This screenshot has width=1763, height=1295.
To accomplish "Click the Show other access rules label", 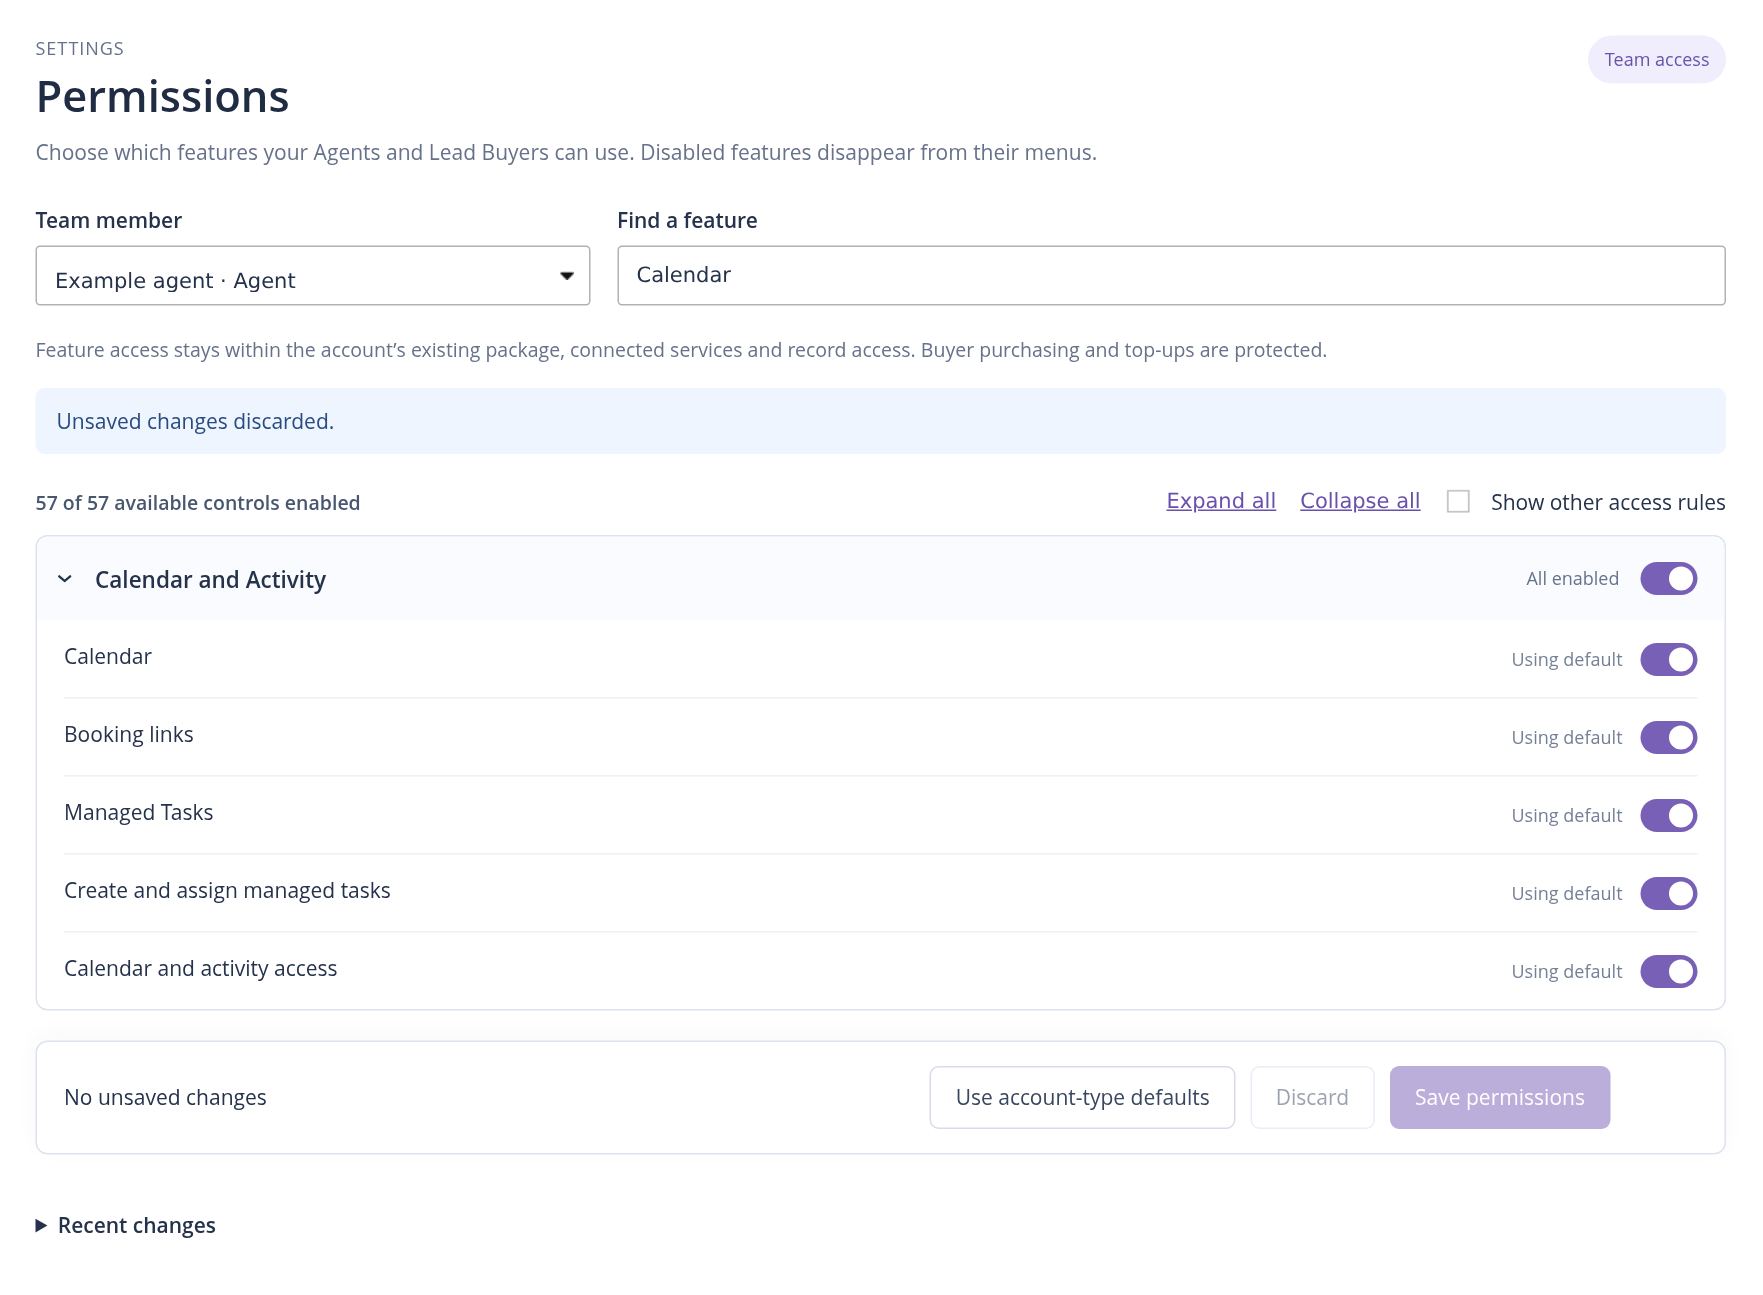I will click(1608, 502).
